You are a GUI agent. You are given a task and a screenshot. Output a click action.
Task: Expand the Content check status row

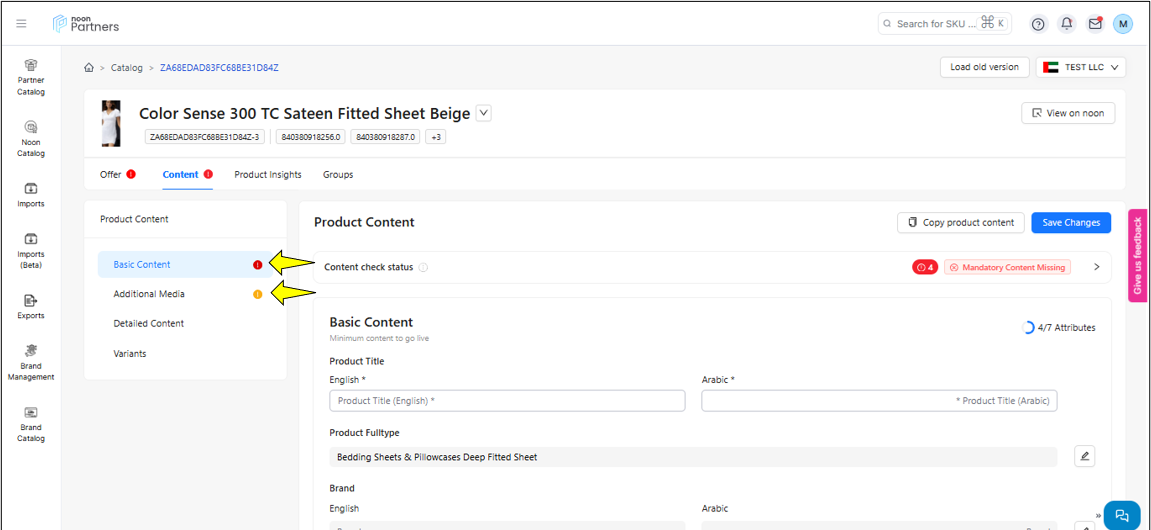tap(1096, 267)
